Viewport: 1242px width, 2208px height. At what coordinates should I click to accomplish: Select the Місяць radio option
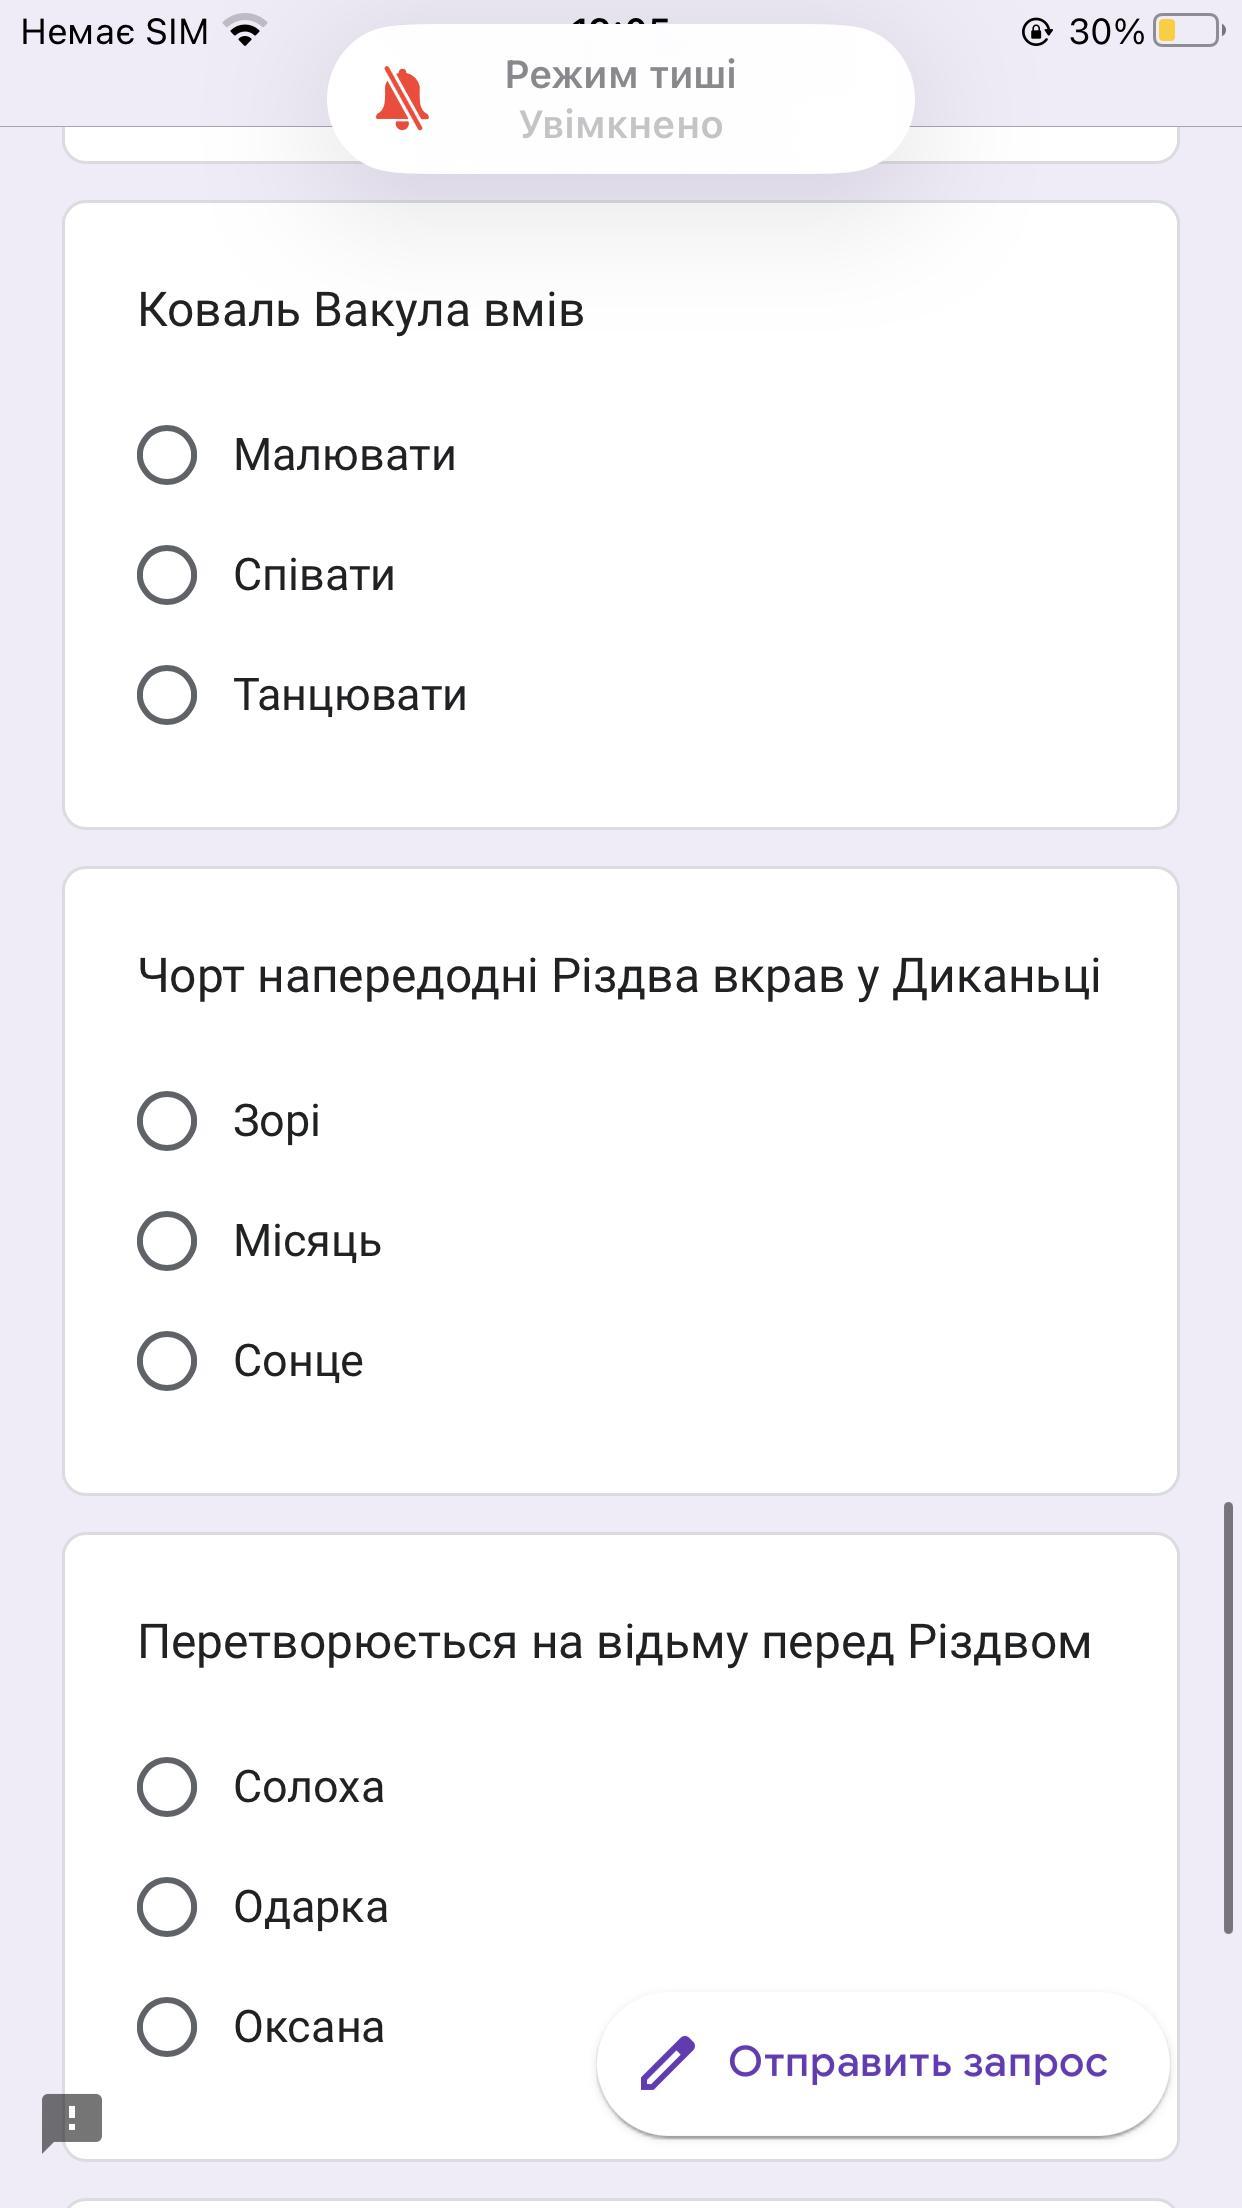pos(167,1241)
